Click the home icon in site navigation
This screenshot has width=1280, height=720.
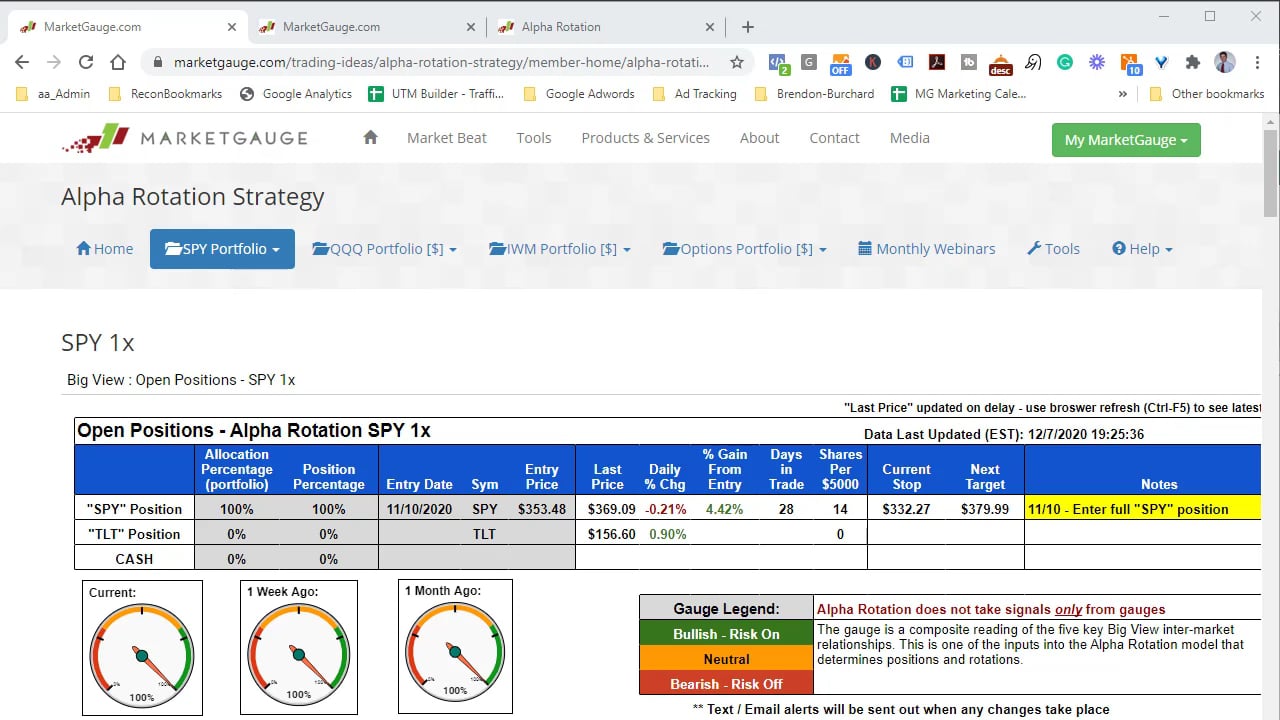pyautogui.click(x=370, y=138)
